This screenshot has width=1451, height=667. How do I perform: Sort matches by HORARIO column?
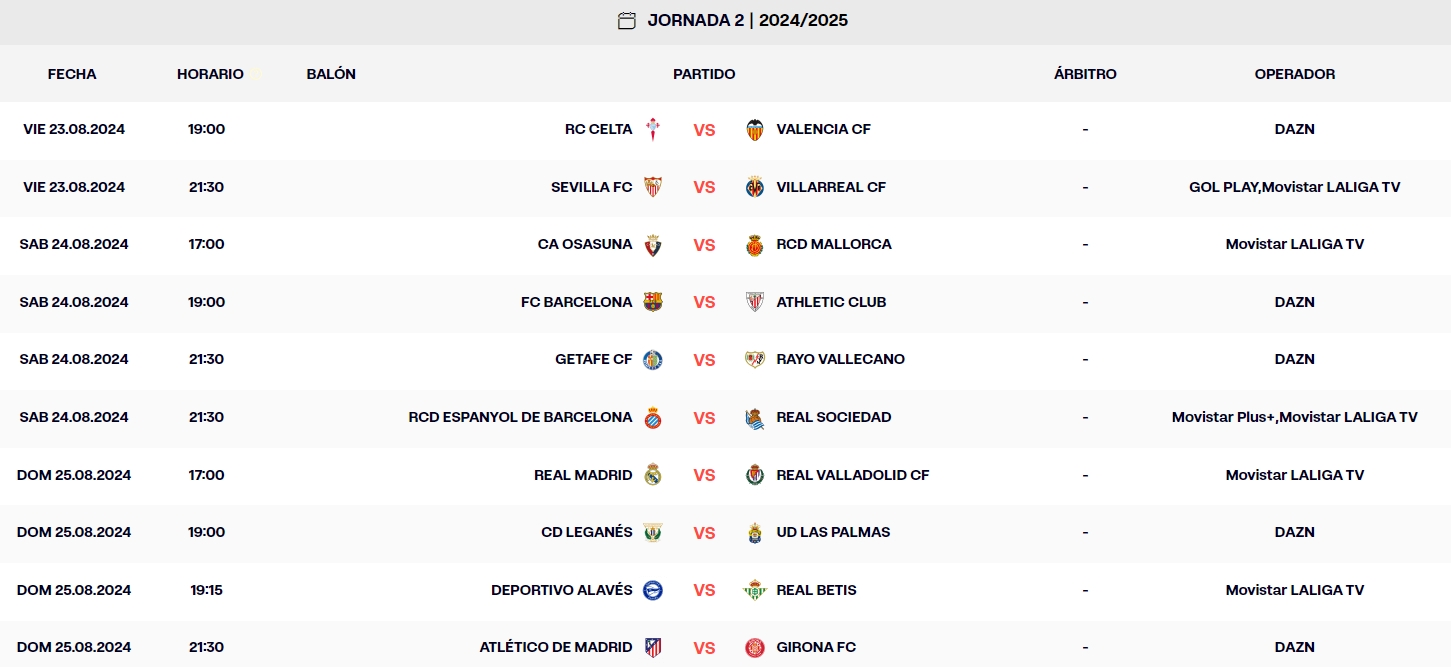coord(210,73)
